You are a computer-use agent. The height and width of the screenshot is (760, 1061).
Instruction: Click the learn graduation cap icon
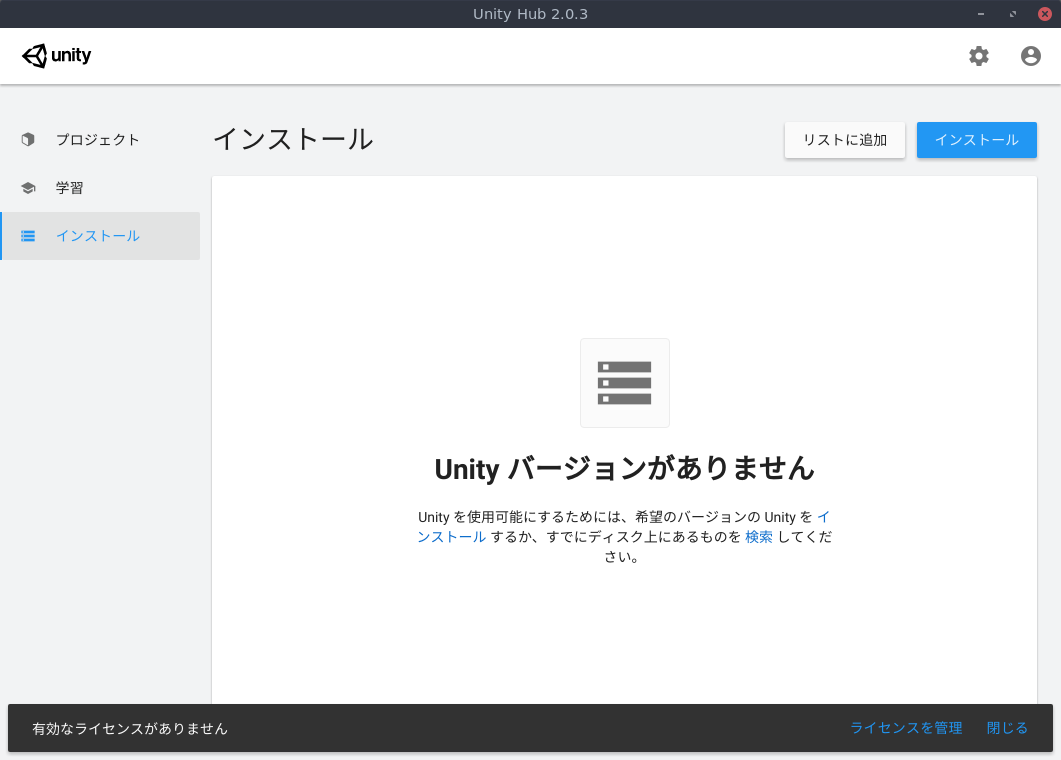[x=26, y=188]
